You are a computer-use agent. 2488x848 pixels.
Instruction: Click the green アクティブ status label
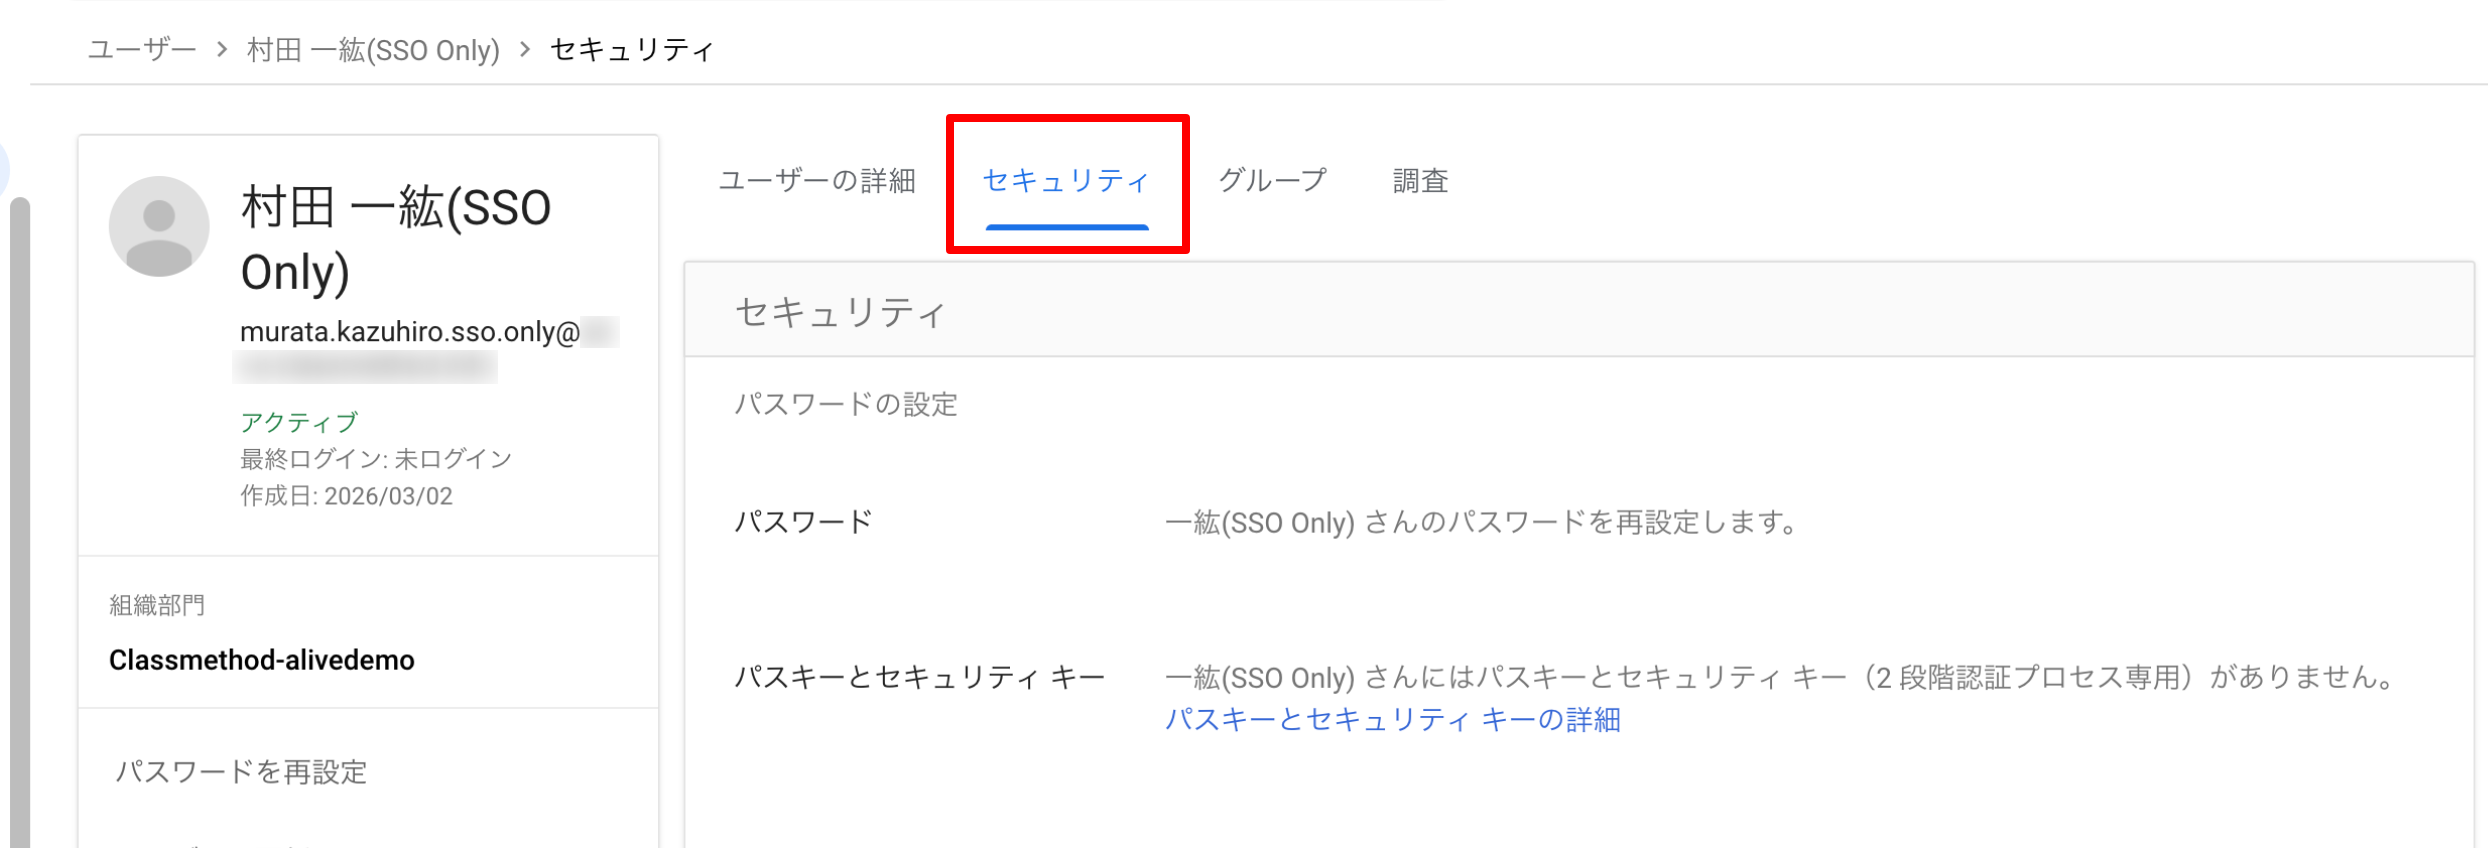[x=298, y=422]
